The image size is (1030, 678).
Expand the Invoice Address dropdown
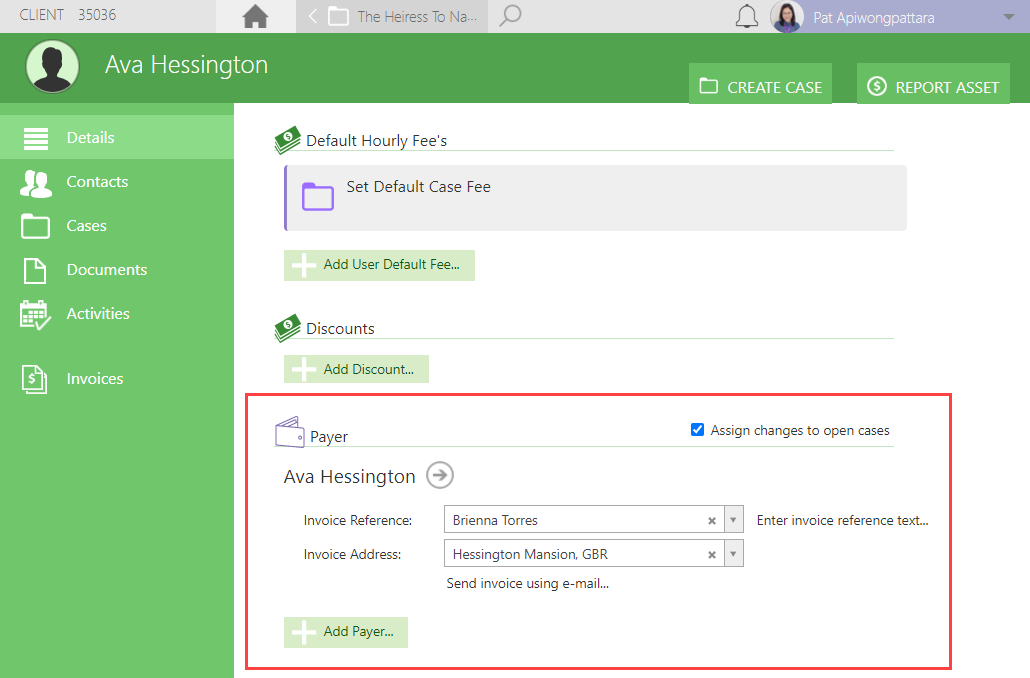[x=733, y=554]
